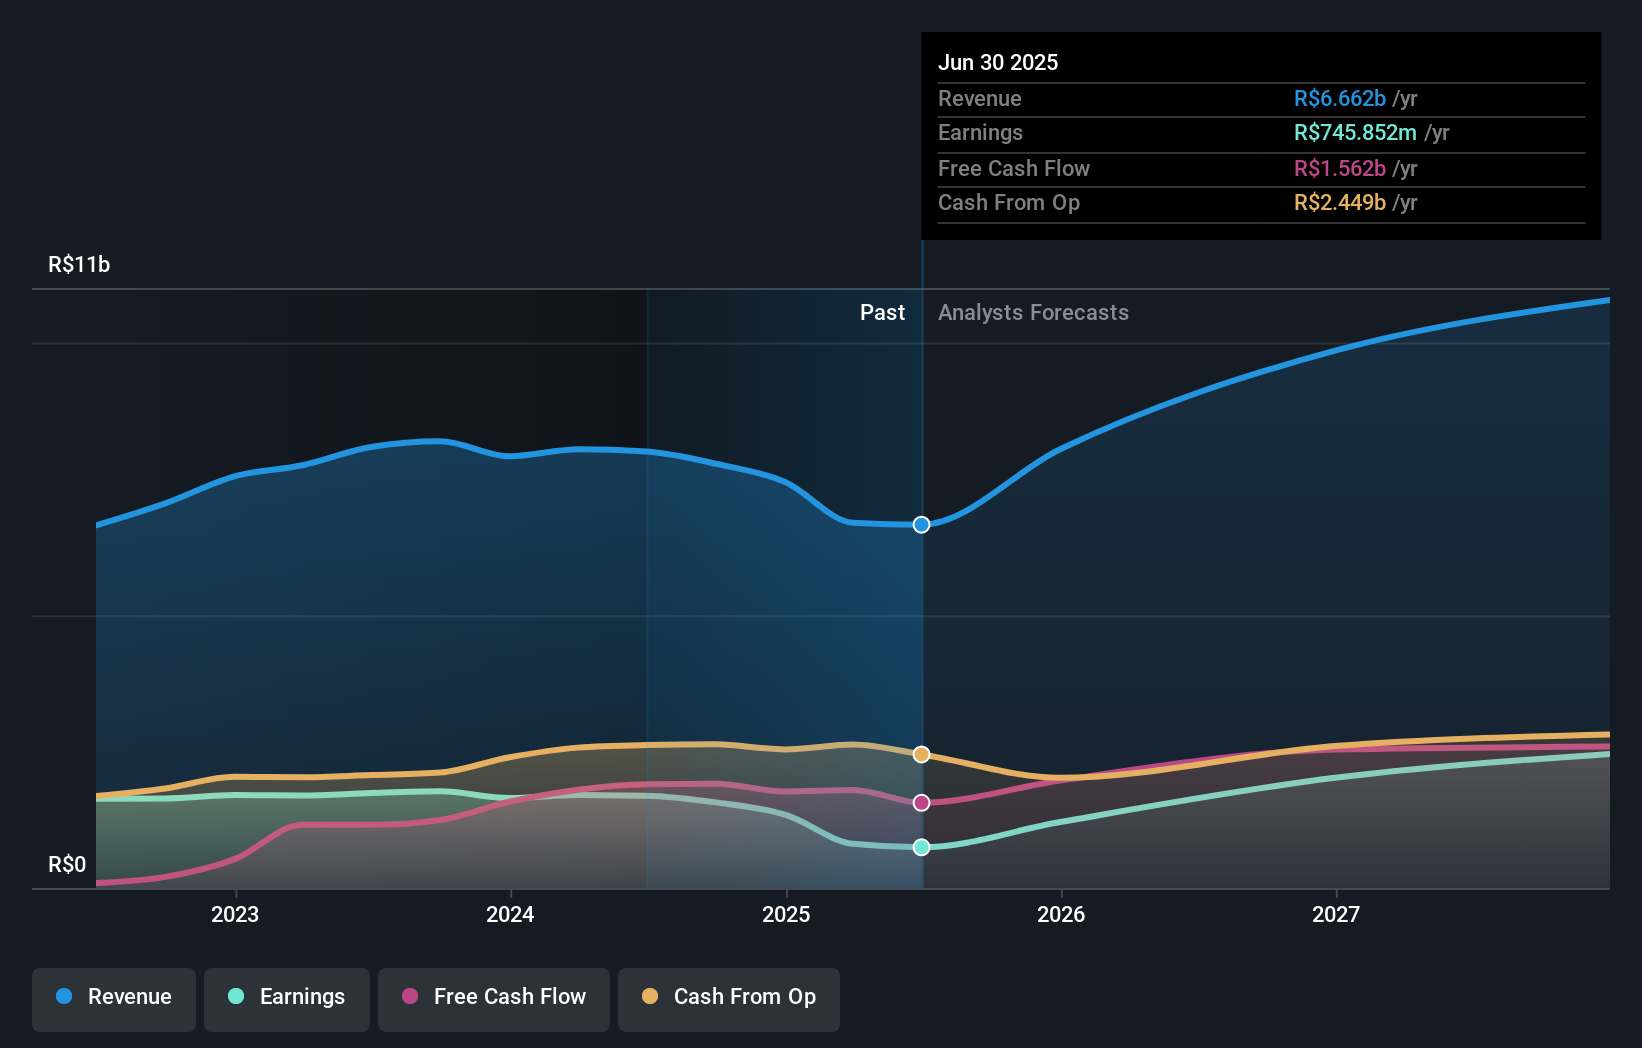This screenshot has height=1048, width=1642.
Task: Open the Free Cash Flow legend item
Action: (494, 998)
